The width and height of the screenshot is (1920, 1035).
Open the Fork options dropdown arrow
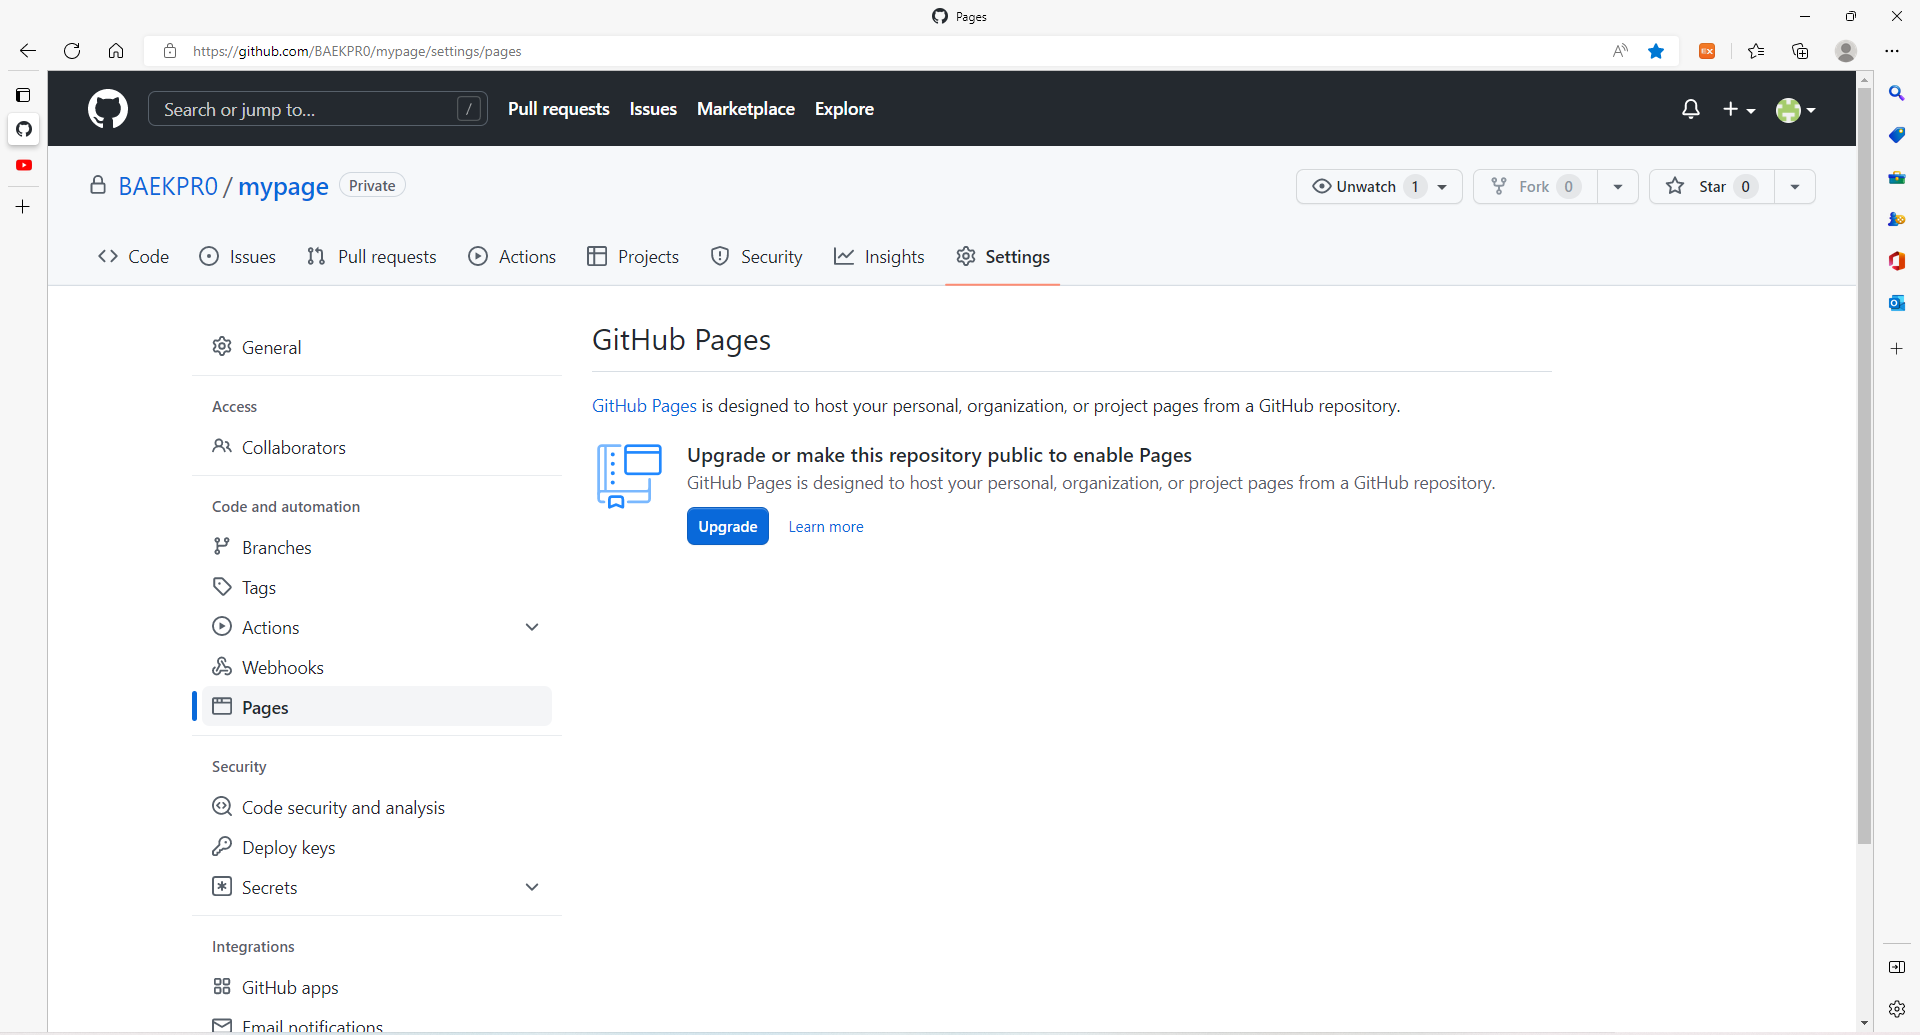1618,187
